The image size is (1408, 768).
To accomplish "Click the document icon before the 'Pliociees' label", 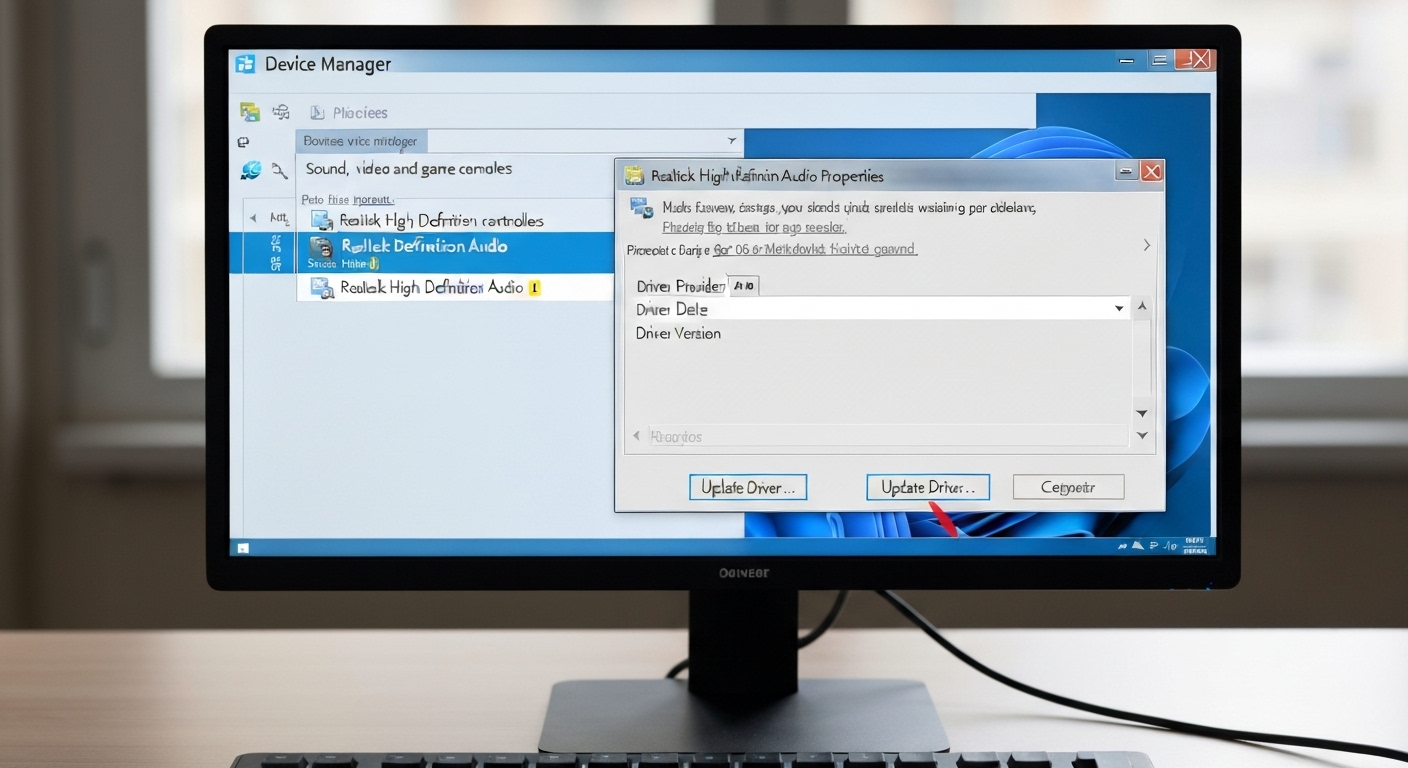I will [317, 113].
